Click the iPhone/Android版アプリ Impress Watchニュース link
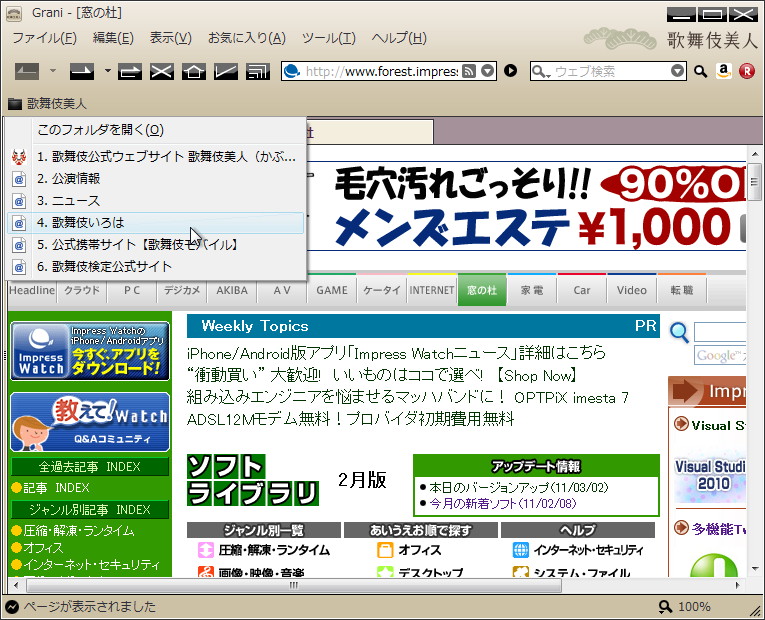This screenshot has height=620, width=765. pyautogui.click(x=396, y=353)
